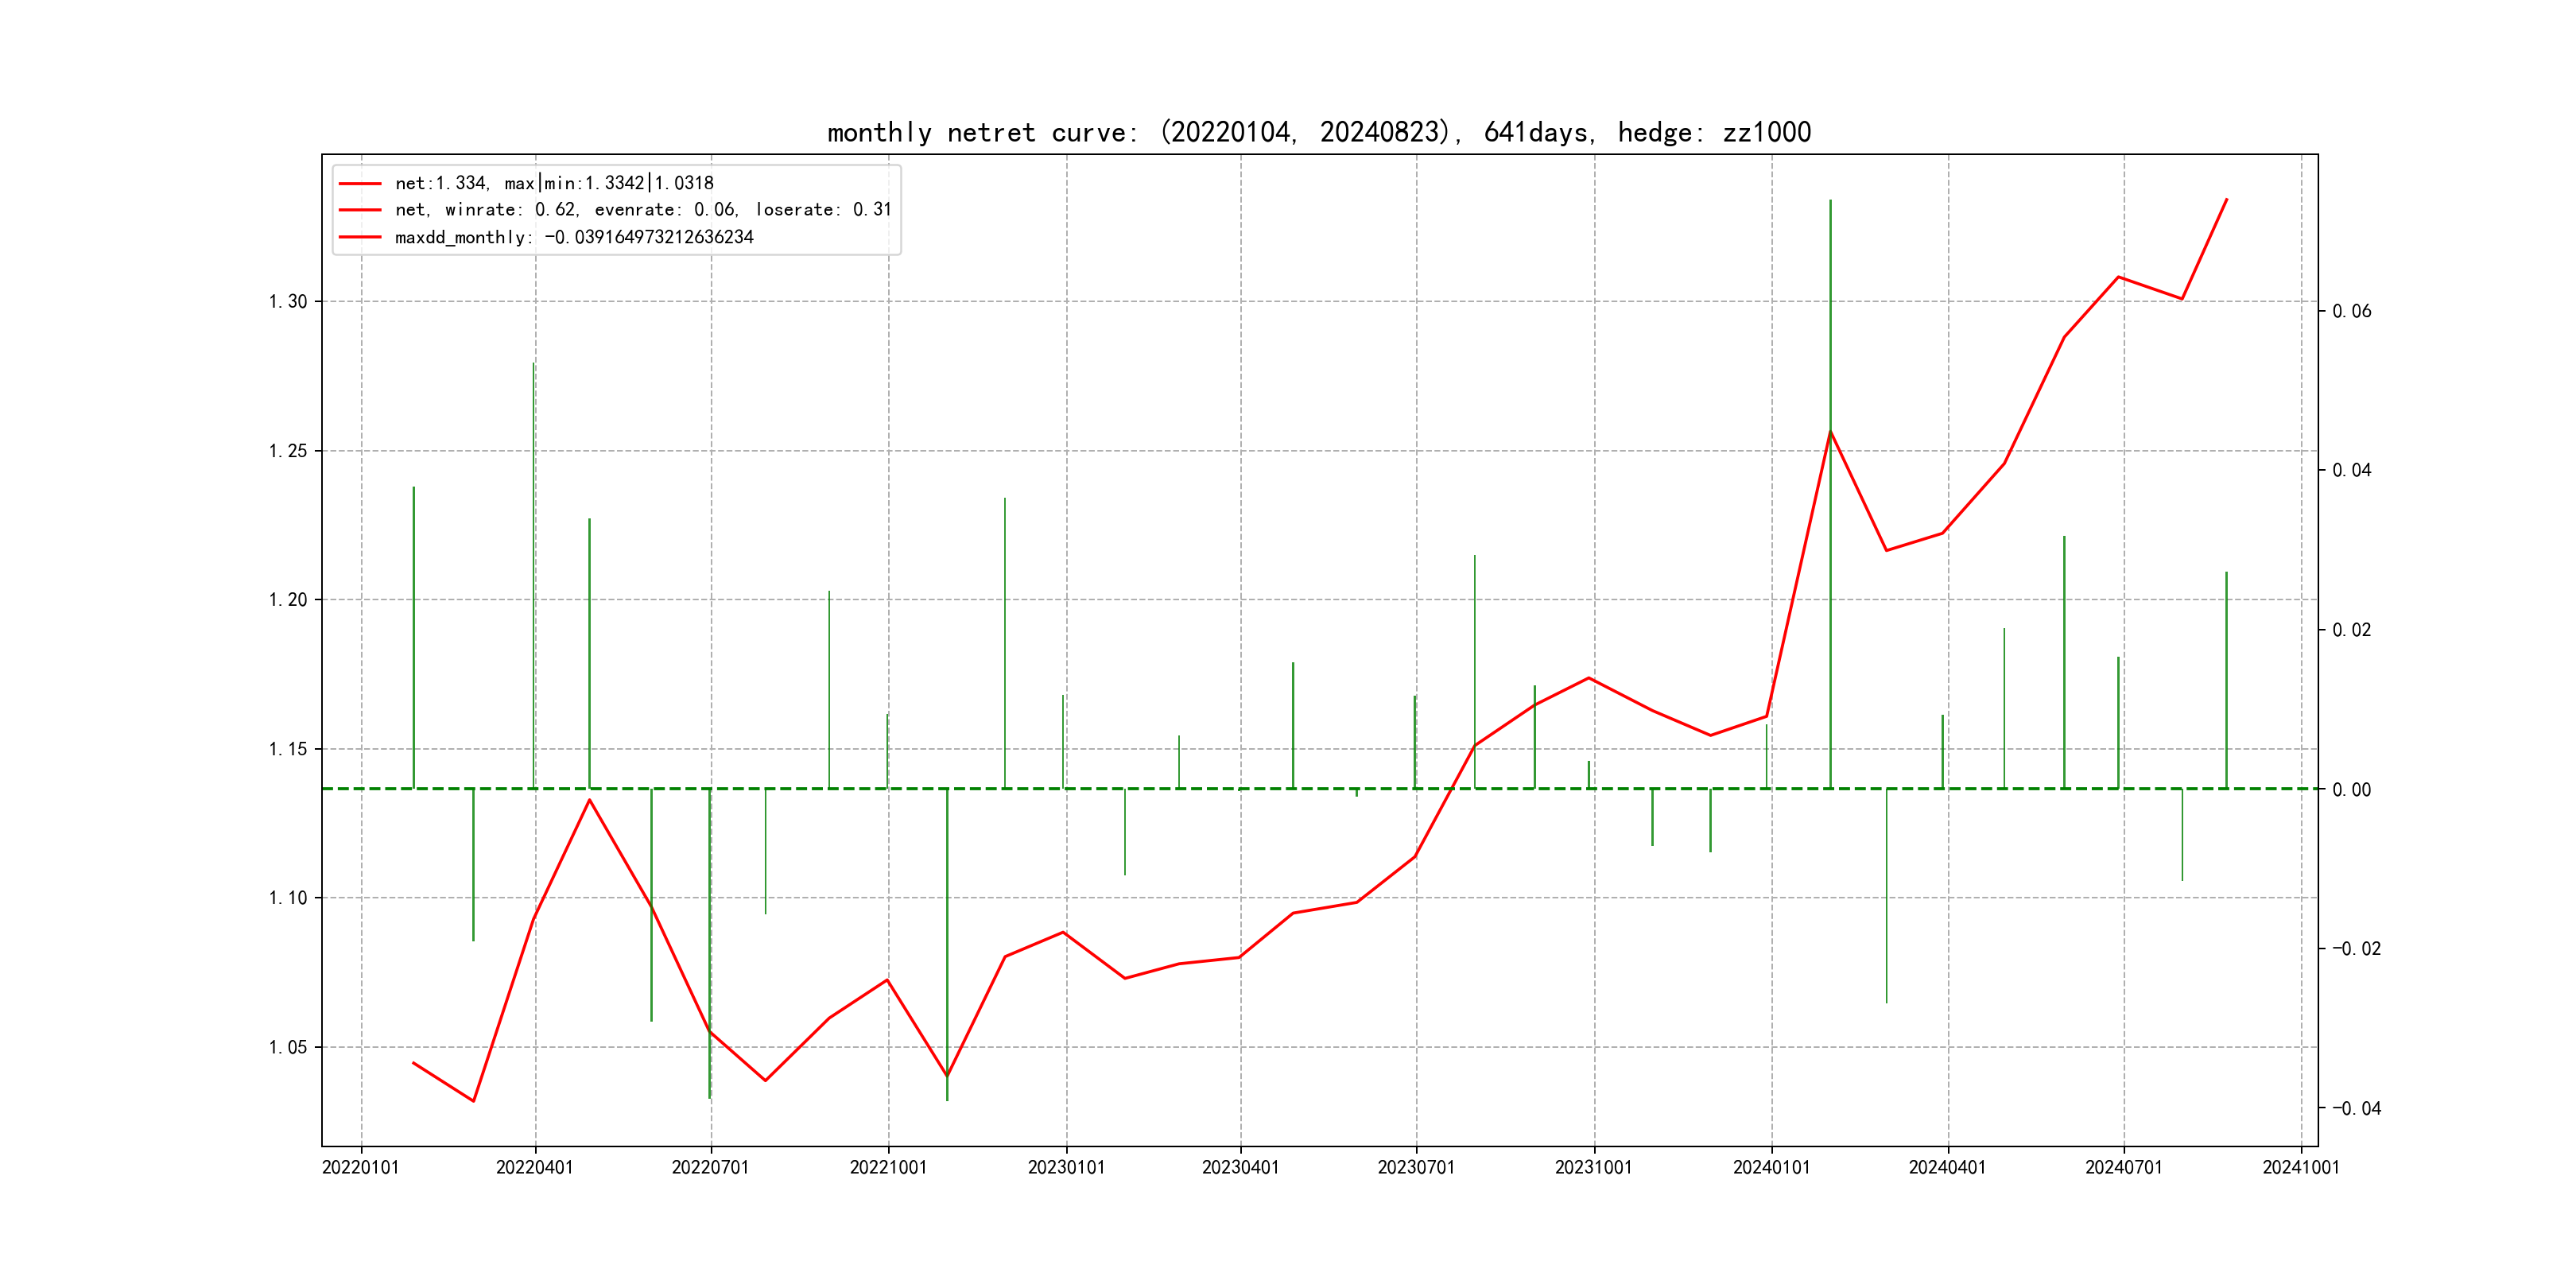
Task: Click the 20230101 x-axis label
Action: pos(1066,1167)
